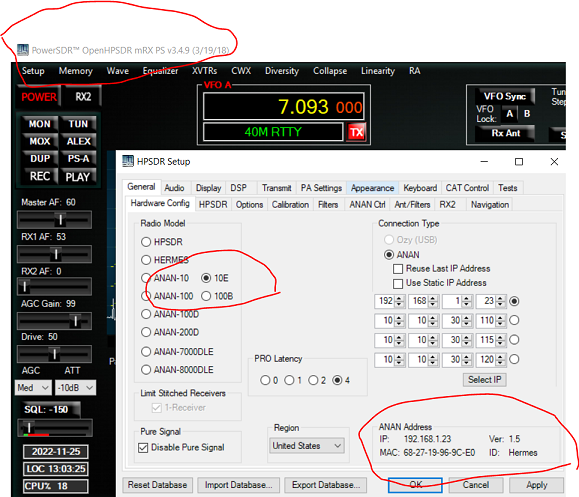
Task: Switch to the Display tab
Action: (208, 188)
